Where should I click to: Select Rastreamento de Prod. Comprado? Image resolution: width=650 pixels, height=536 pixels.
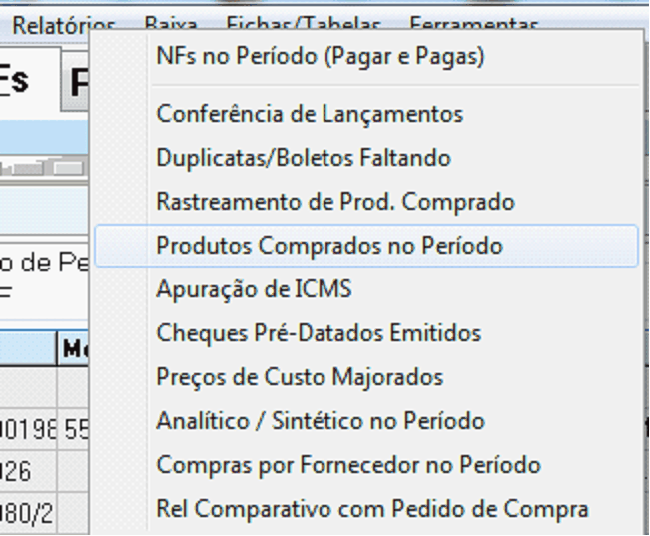click(x=335, y=202)
